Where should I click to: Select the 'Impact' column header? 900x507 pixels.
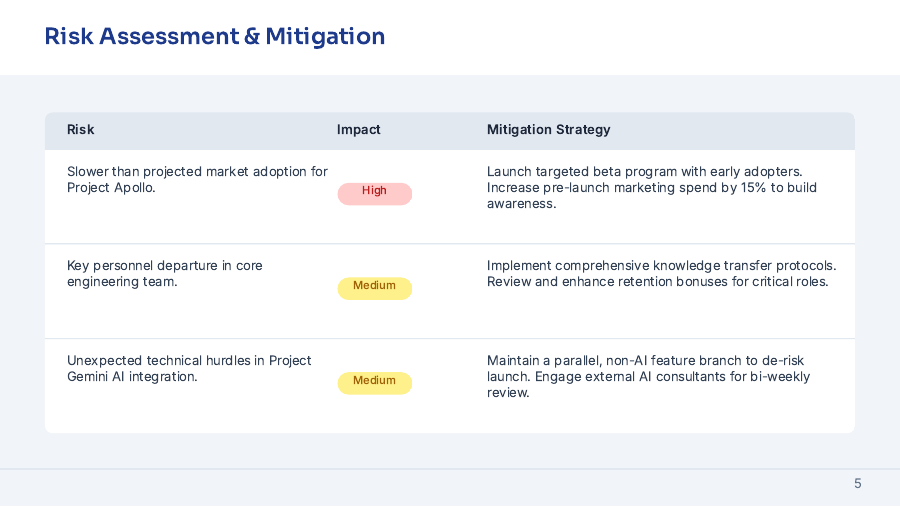point(358,130)
